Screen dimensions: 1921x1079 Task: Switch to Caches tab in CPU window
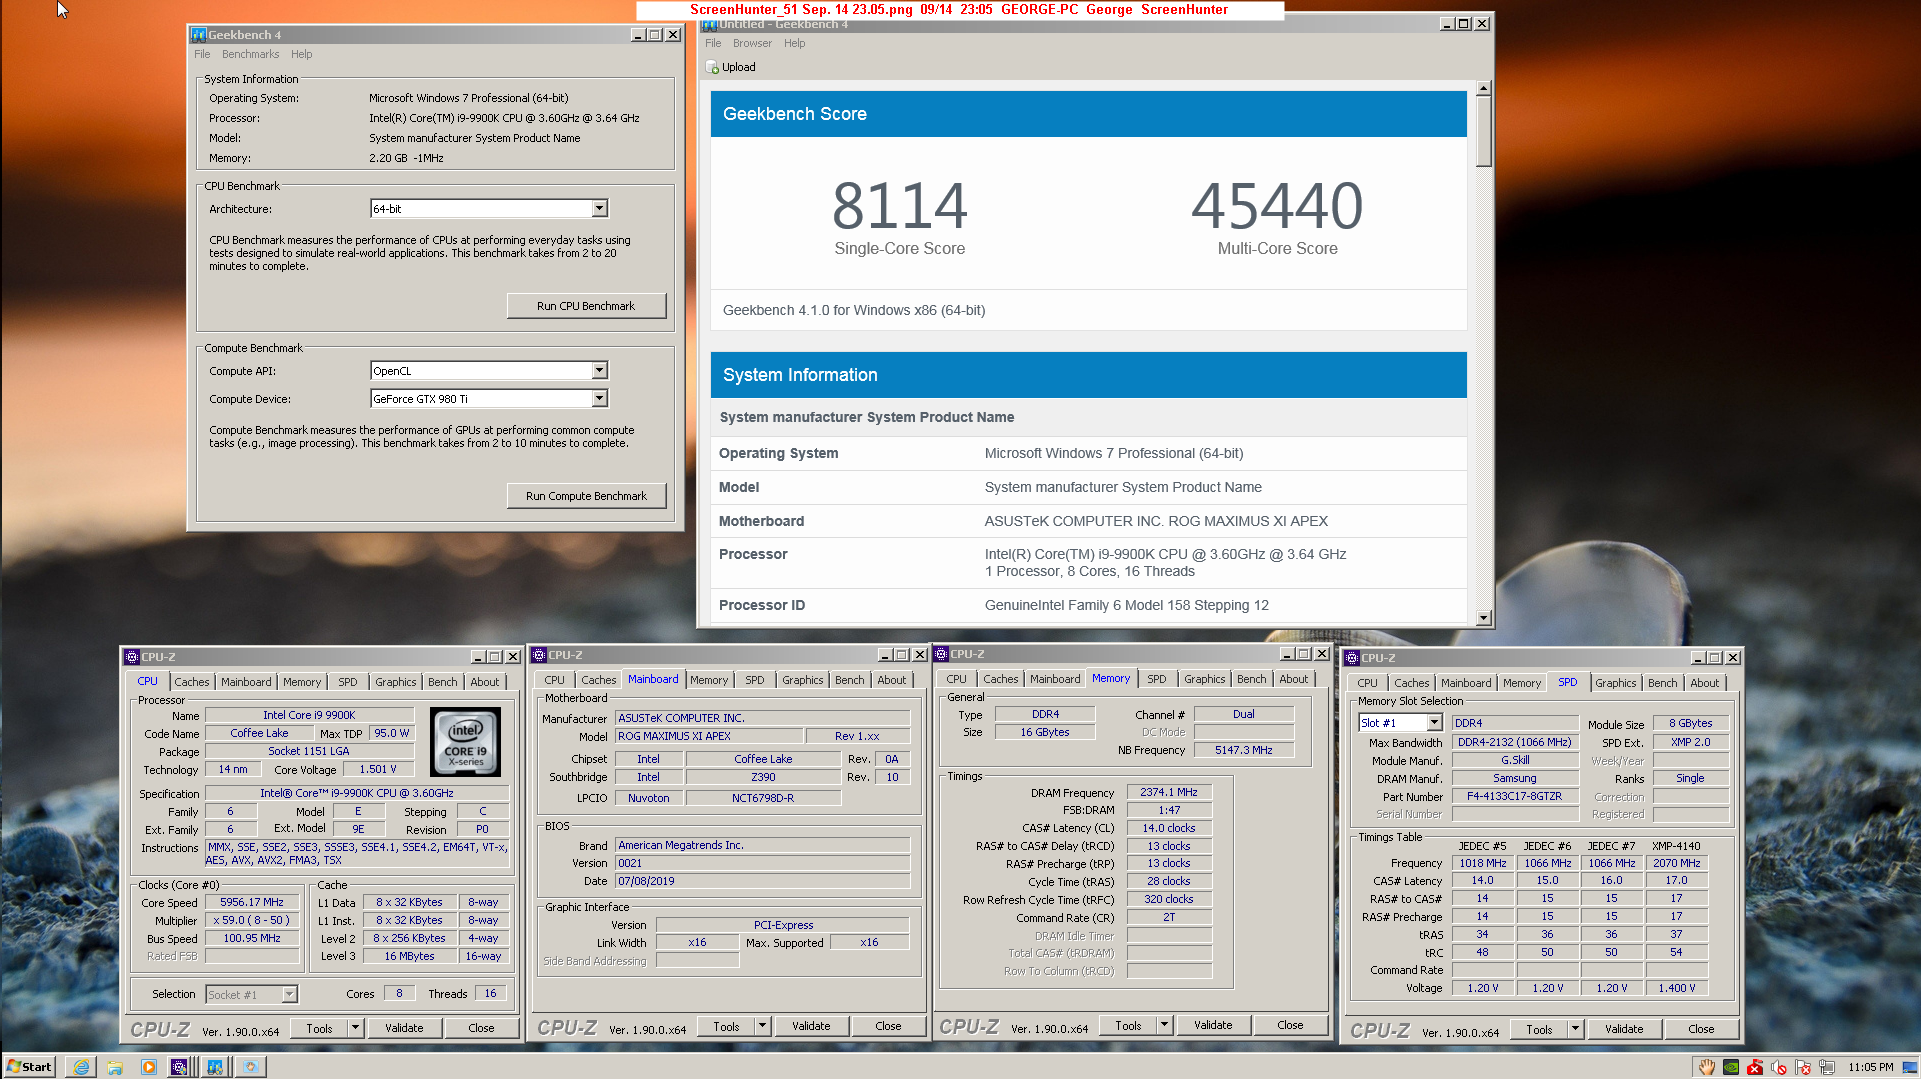192,682
